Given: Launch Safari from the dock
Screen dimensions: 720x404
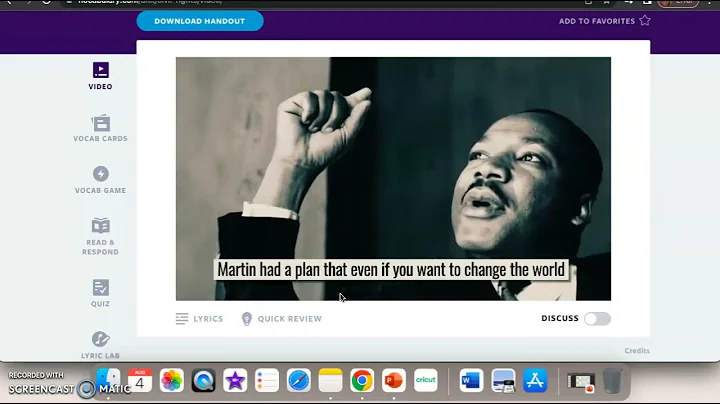Looking at the screenshot, I should point(298,381).
